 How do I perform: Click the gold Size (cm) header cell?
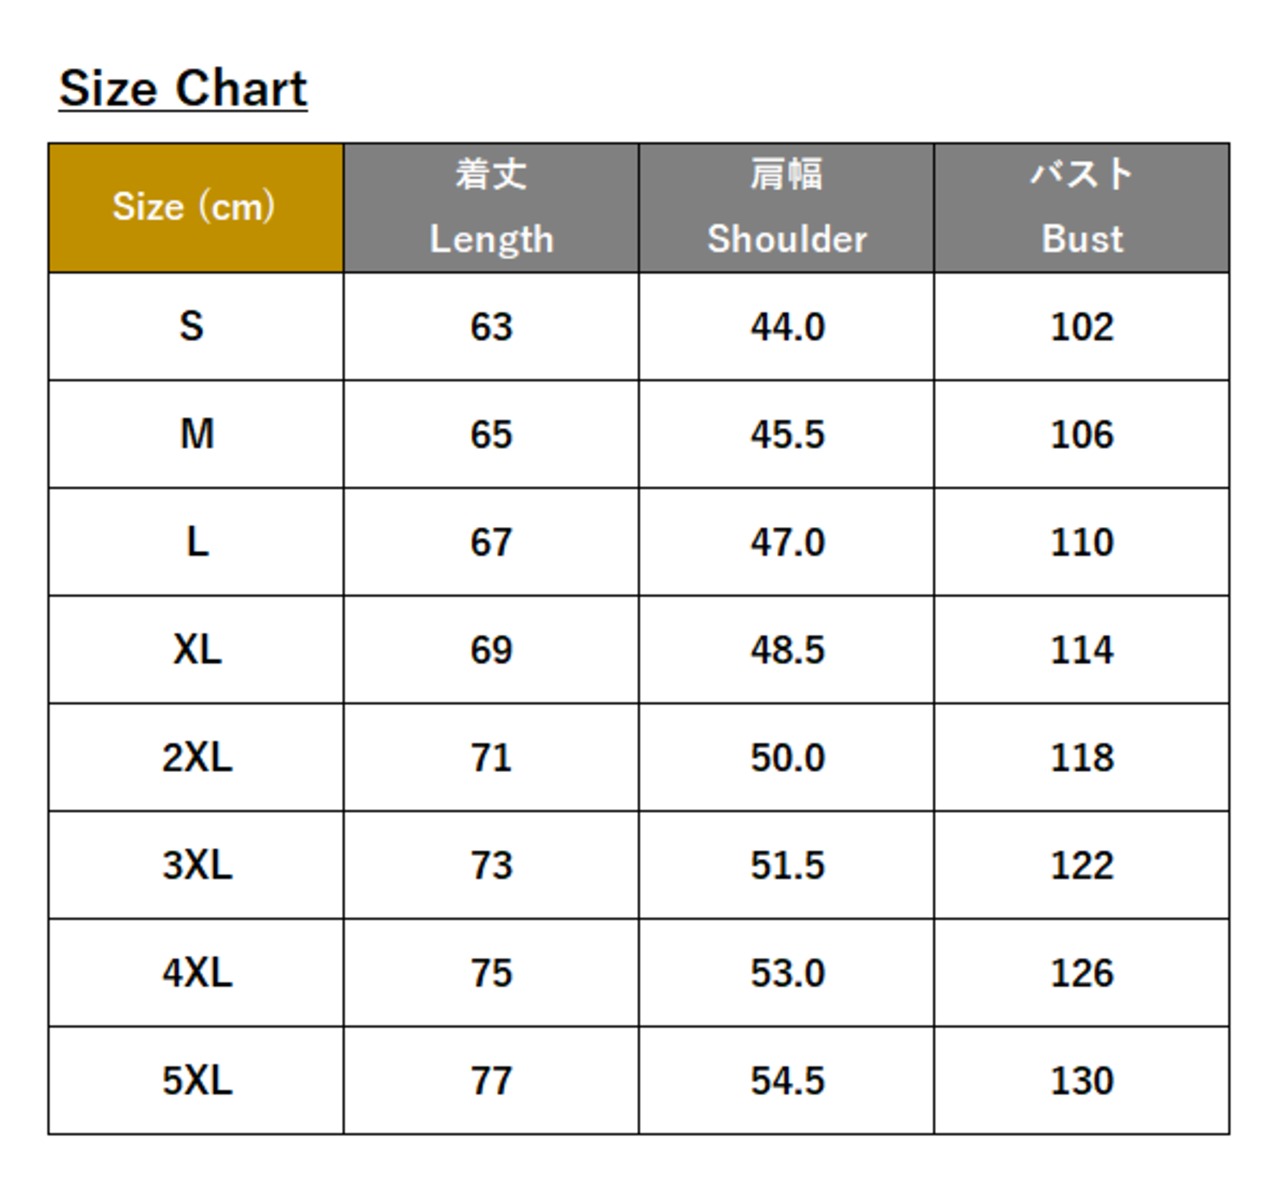195,207
